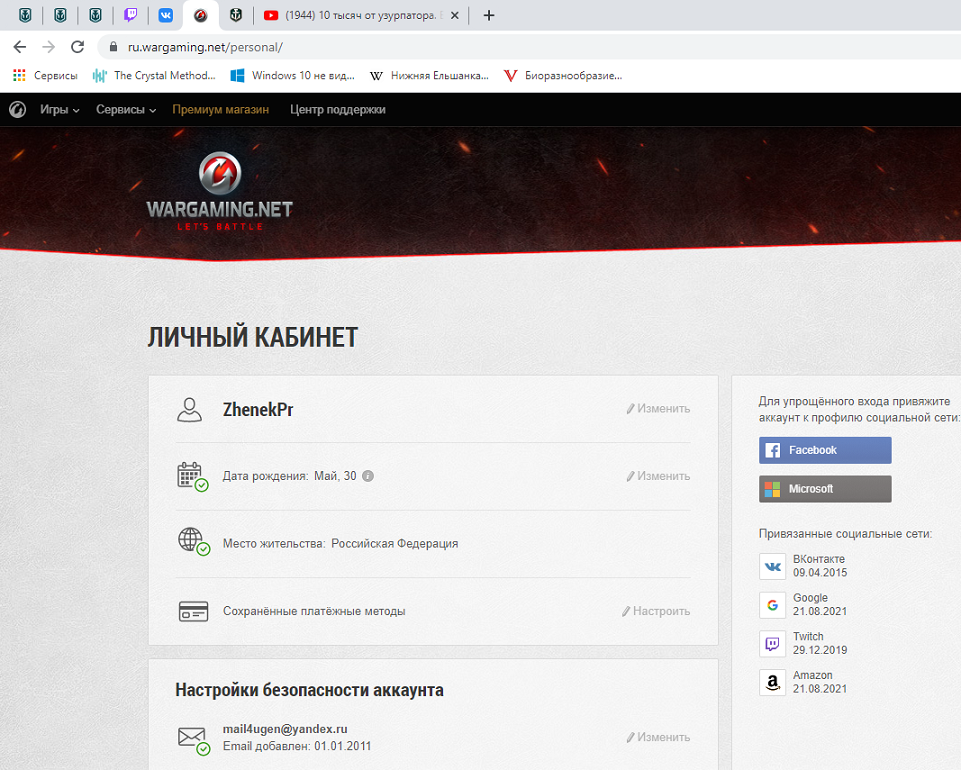Click the VKontakte linked network icon
Image resolution: width=961 pixels, height=770 pixels.
click(772, 566)
